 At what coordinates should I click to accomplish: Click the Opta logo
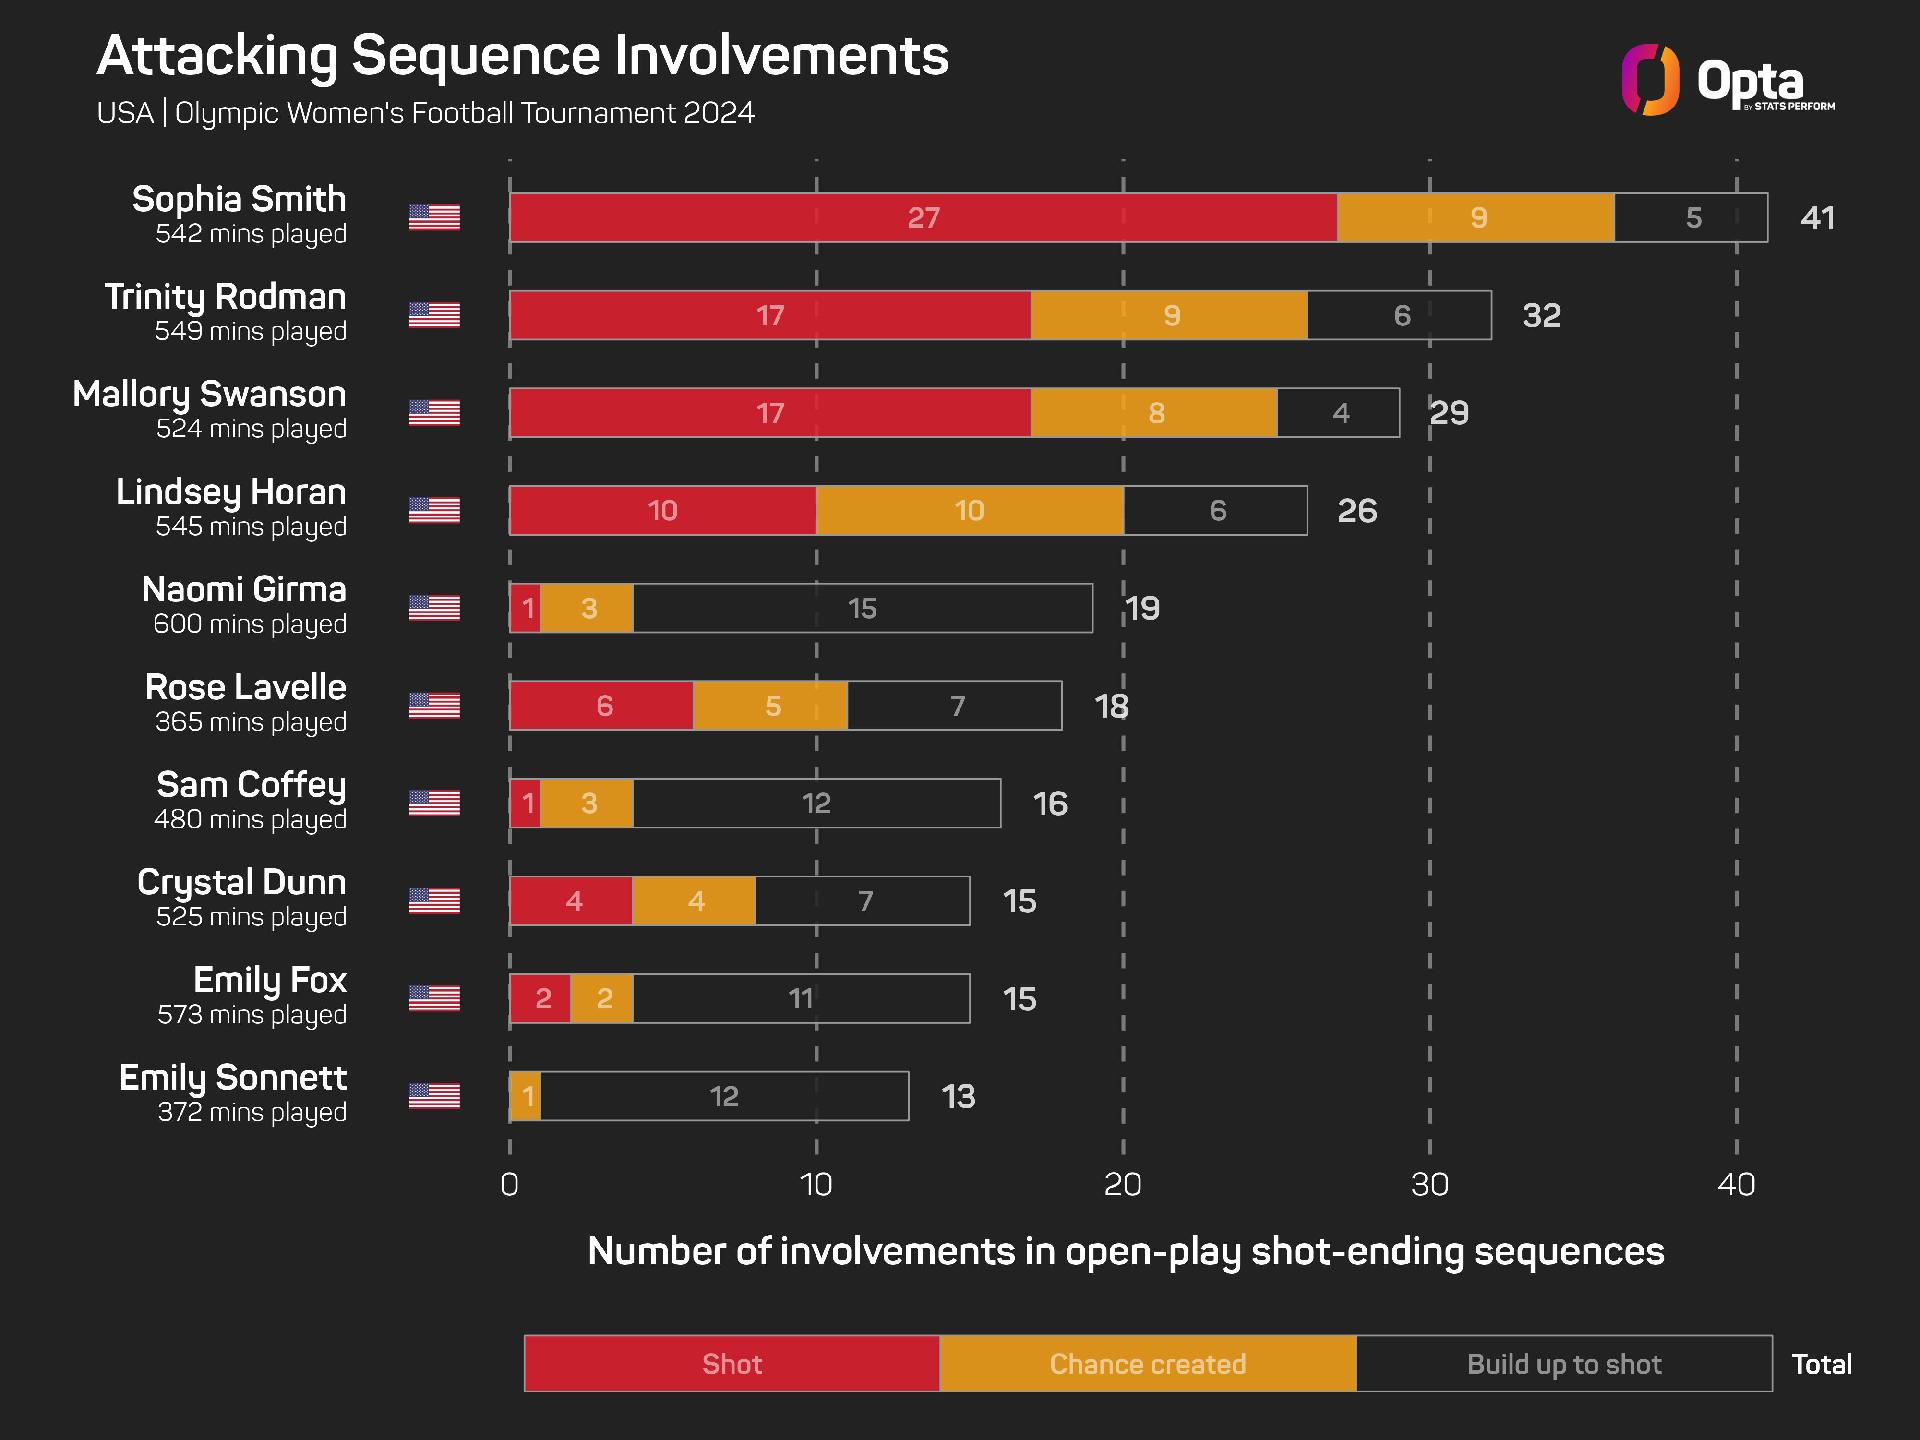click(1727, 80)
